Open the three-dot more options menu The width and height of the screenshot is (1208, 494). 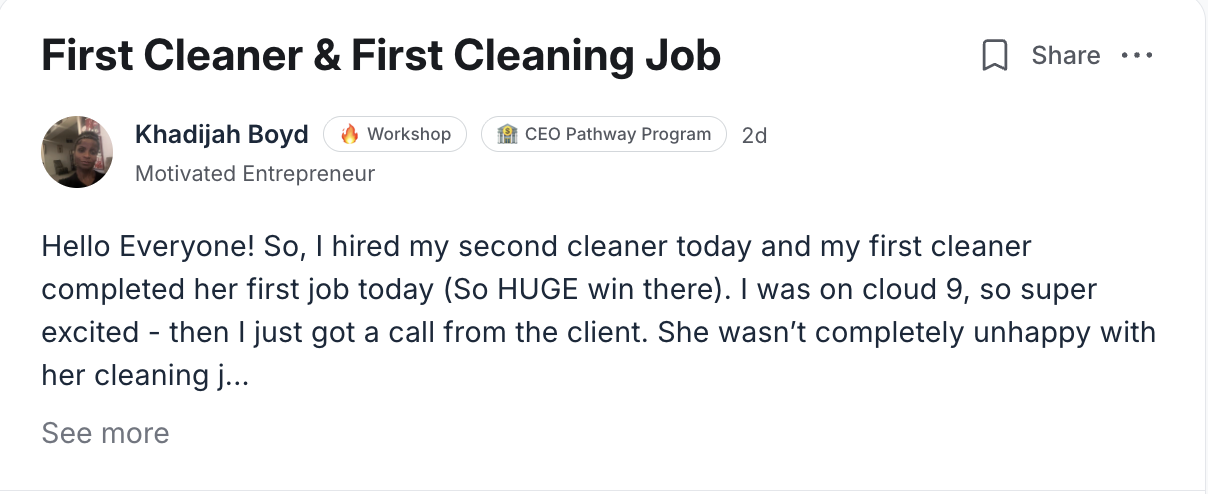click(1137, 56)
